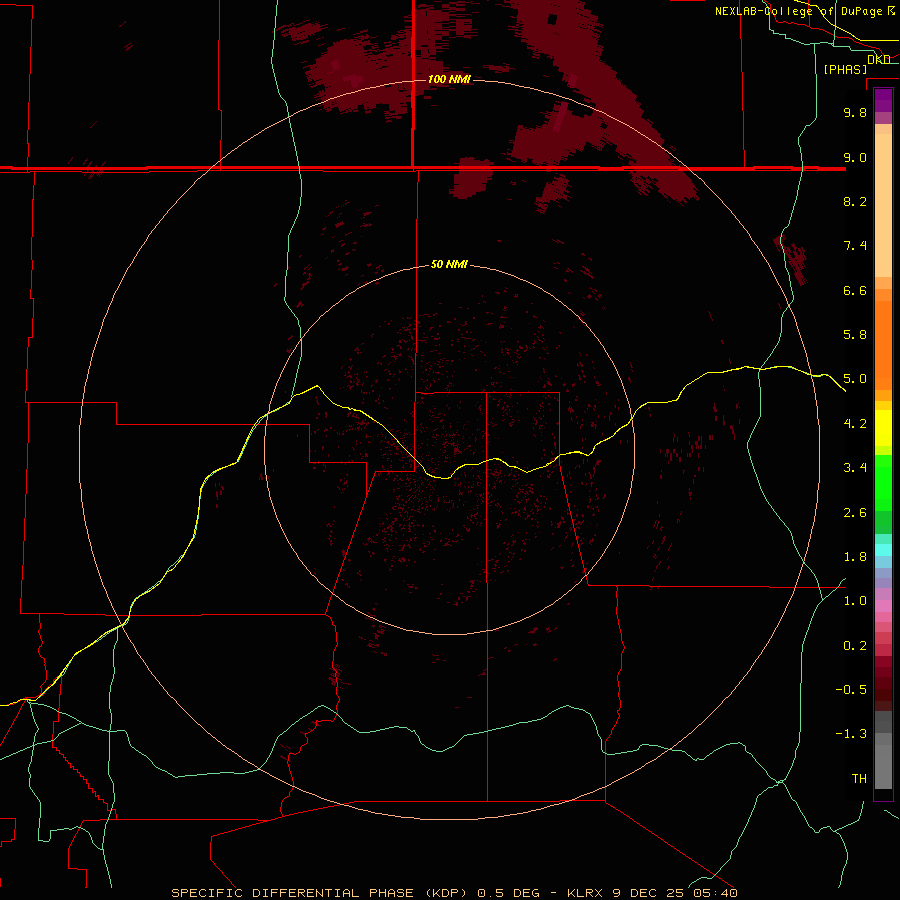Click the 0.2 color scale value
900x900 pixels.
pos(855,646)
